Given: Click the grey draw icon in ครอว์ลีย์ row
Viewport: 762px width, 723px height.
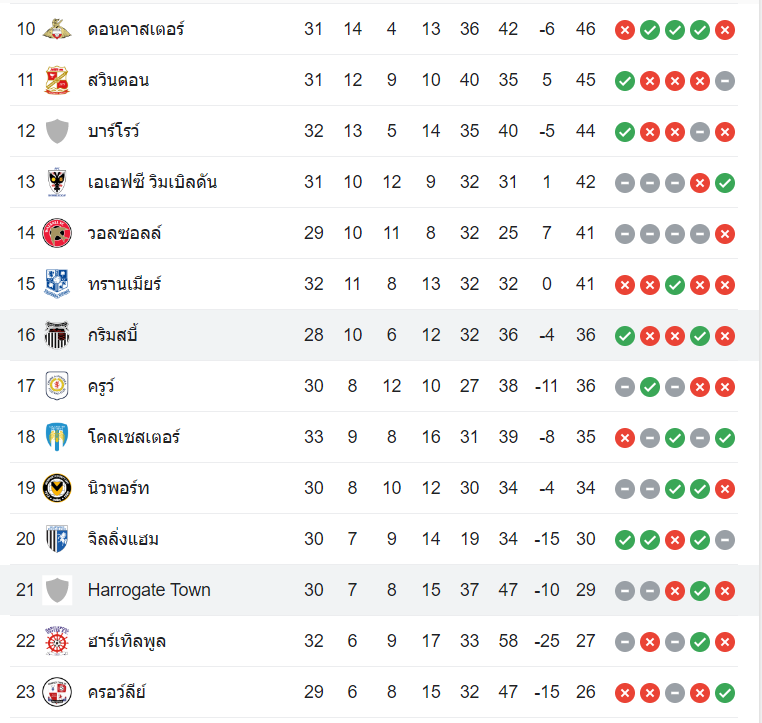Looking at the screenshot, I should 675,692.
